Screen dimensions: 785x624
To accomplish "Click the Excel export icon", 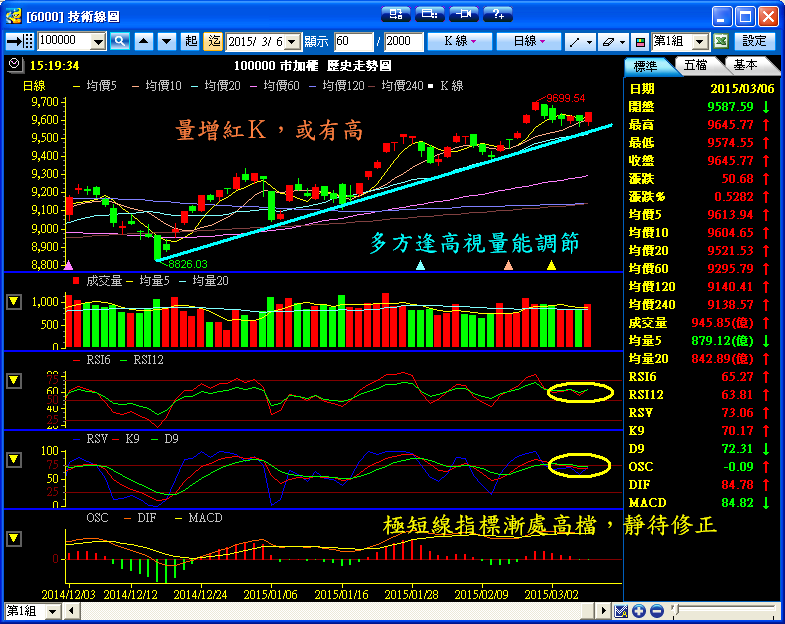I will (x=720, y=41).
